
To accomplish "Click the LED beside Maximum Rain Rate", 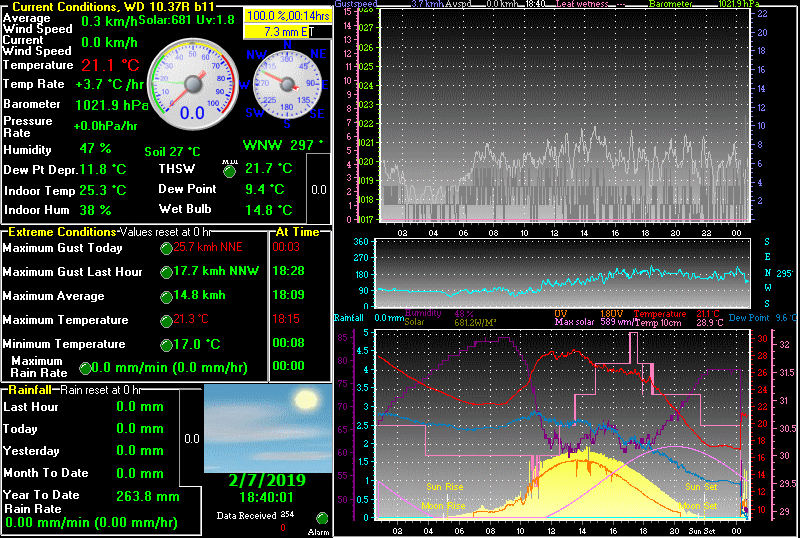I will (x=85, y=368).
